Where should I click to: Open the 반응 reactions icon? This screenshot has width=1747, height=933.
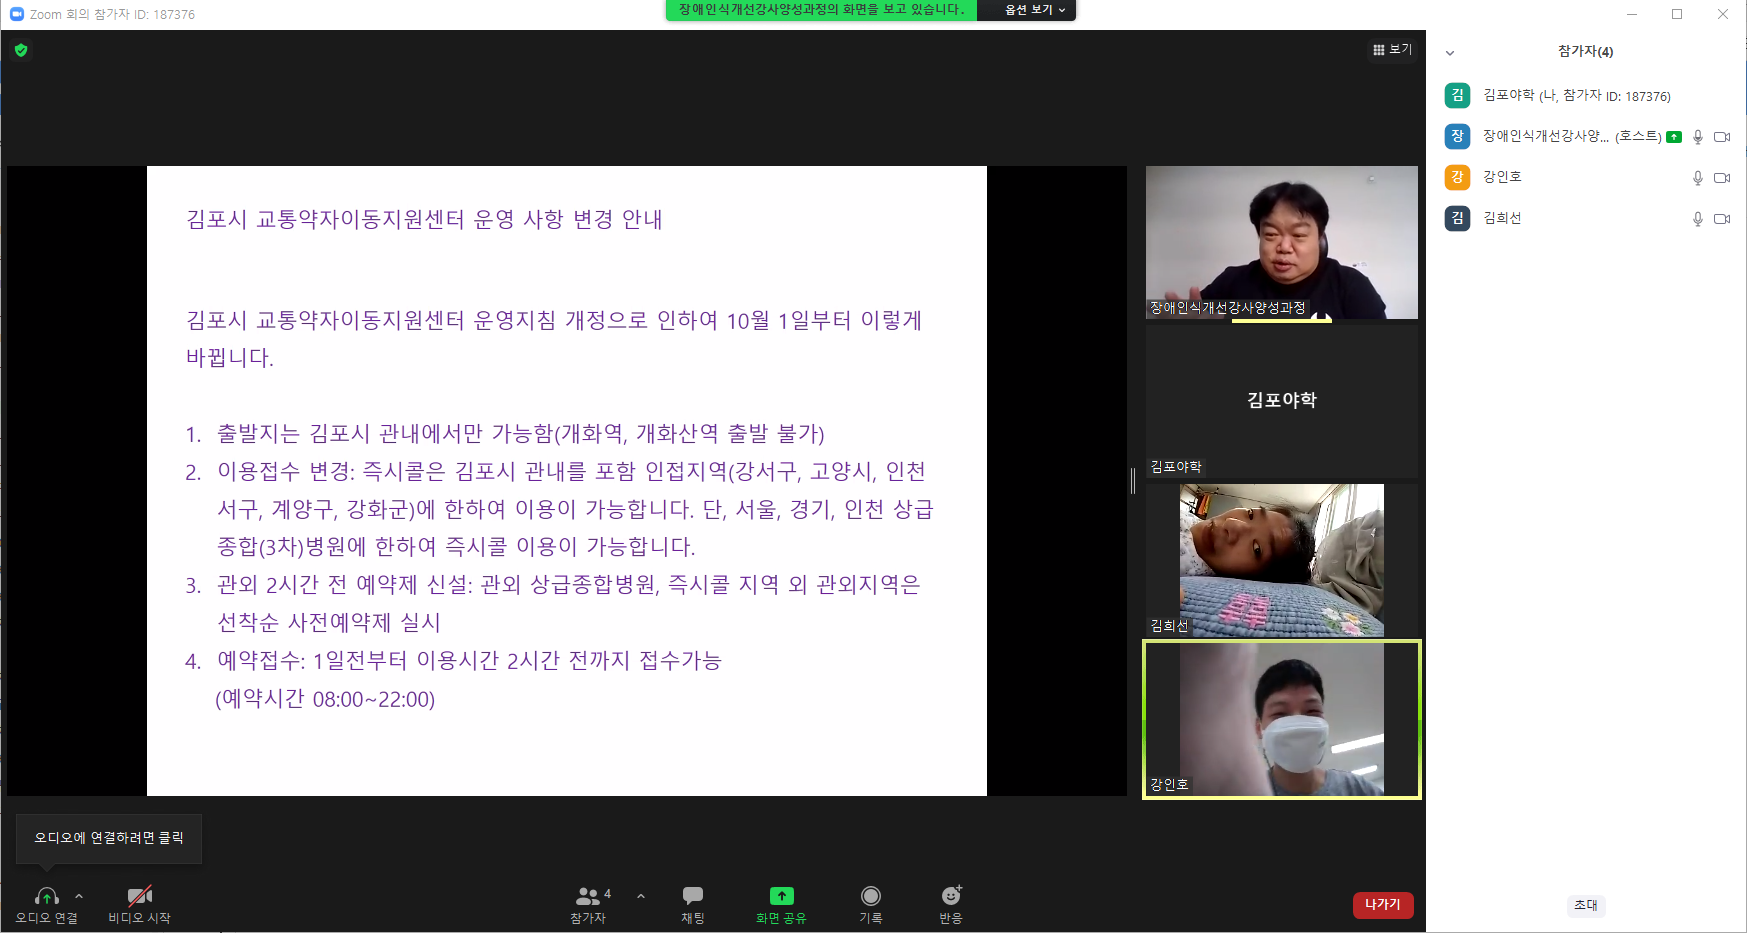coord(951,895)
